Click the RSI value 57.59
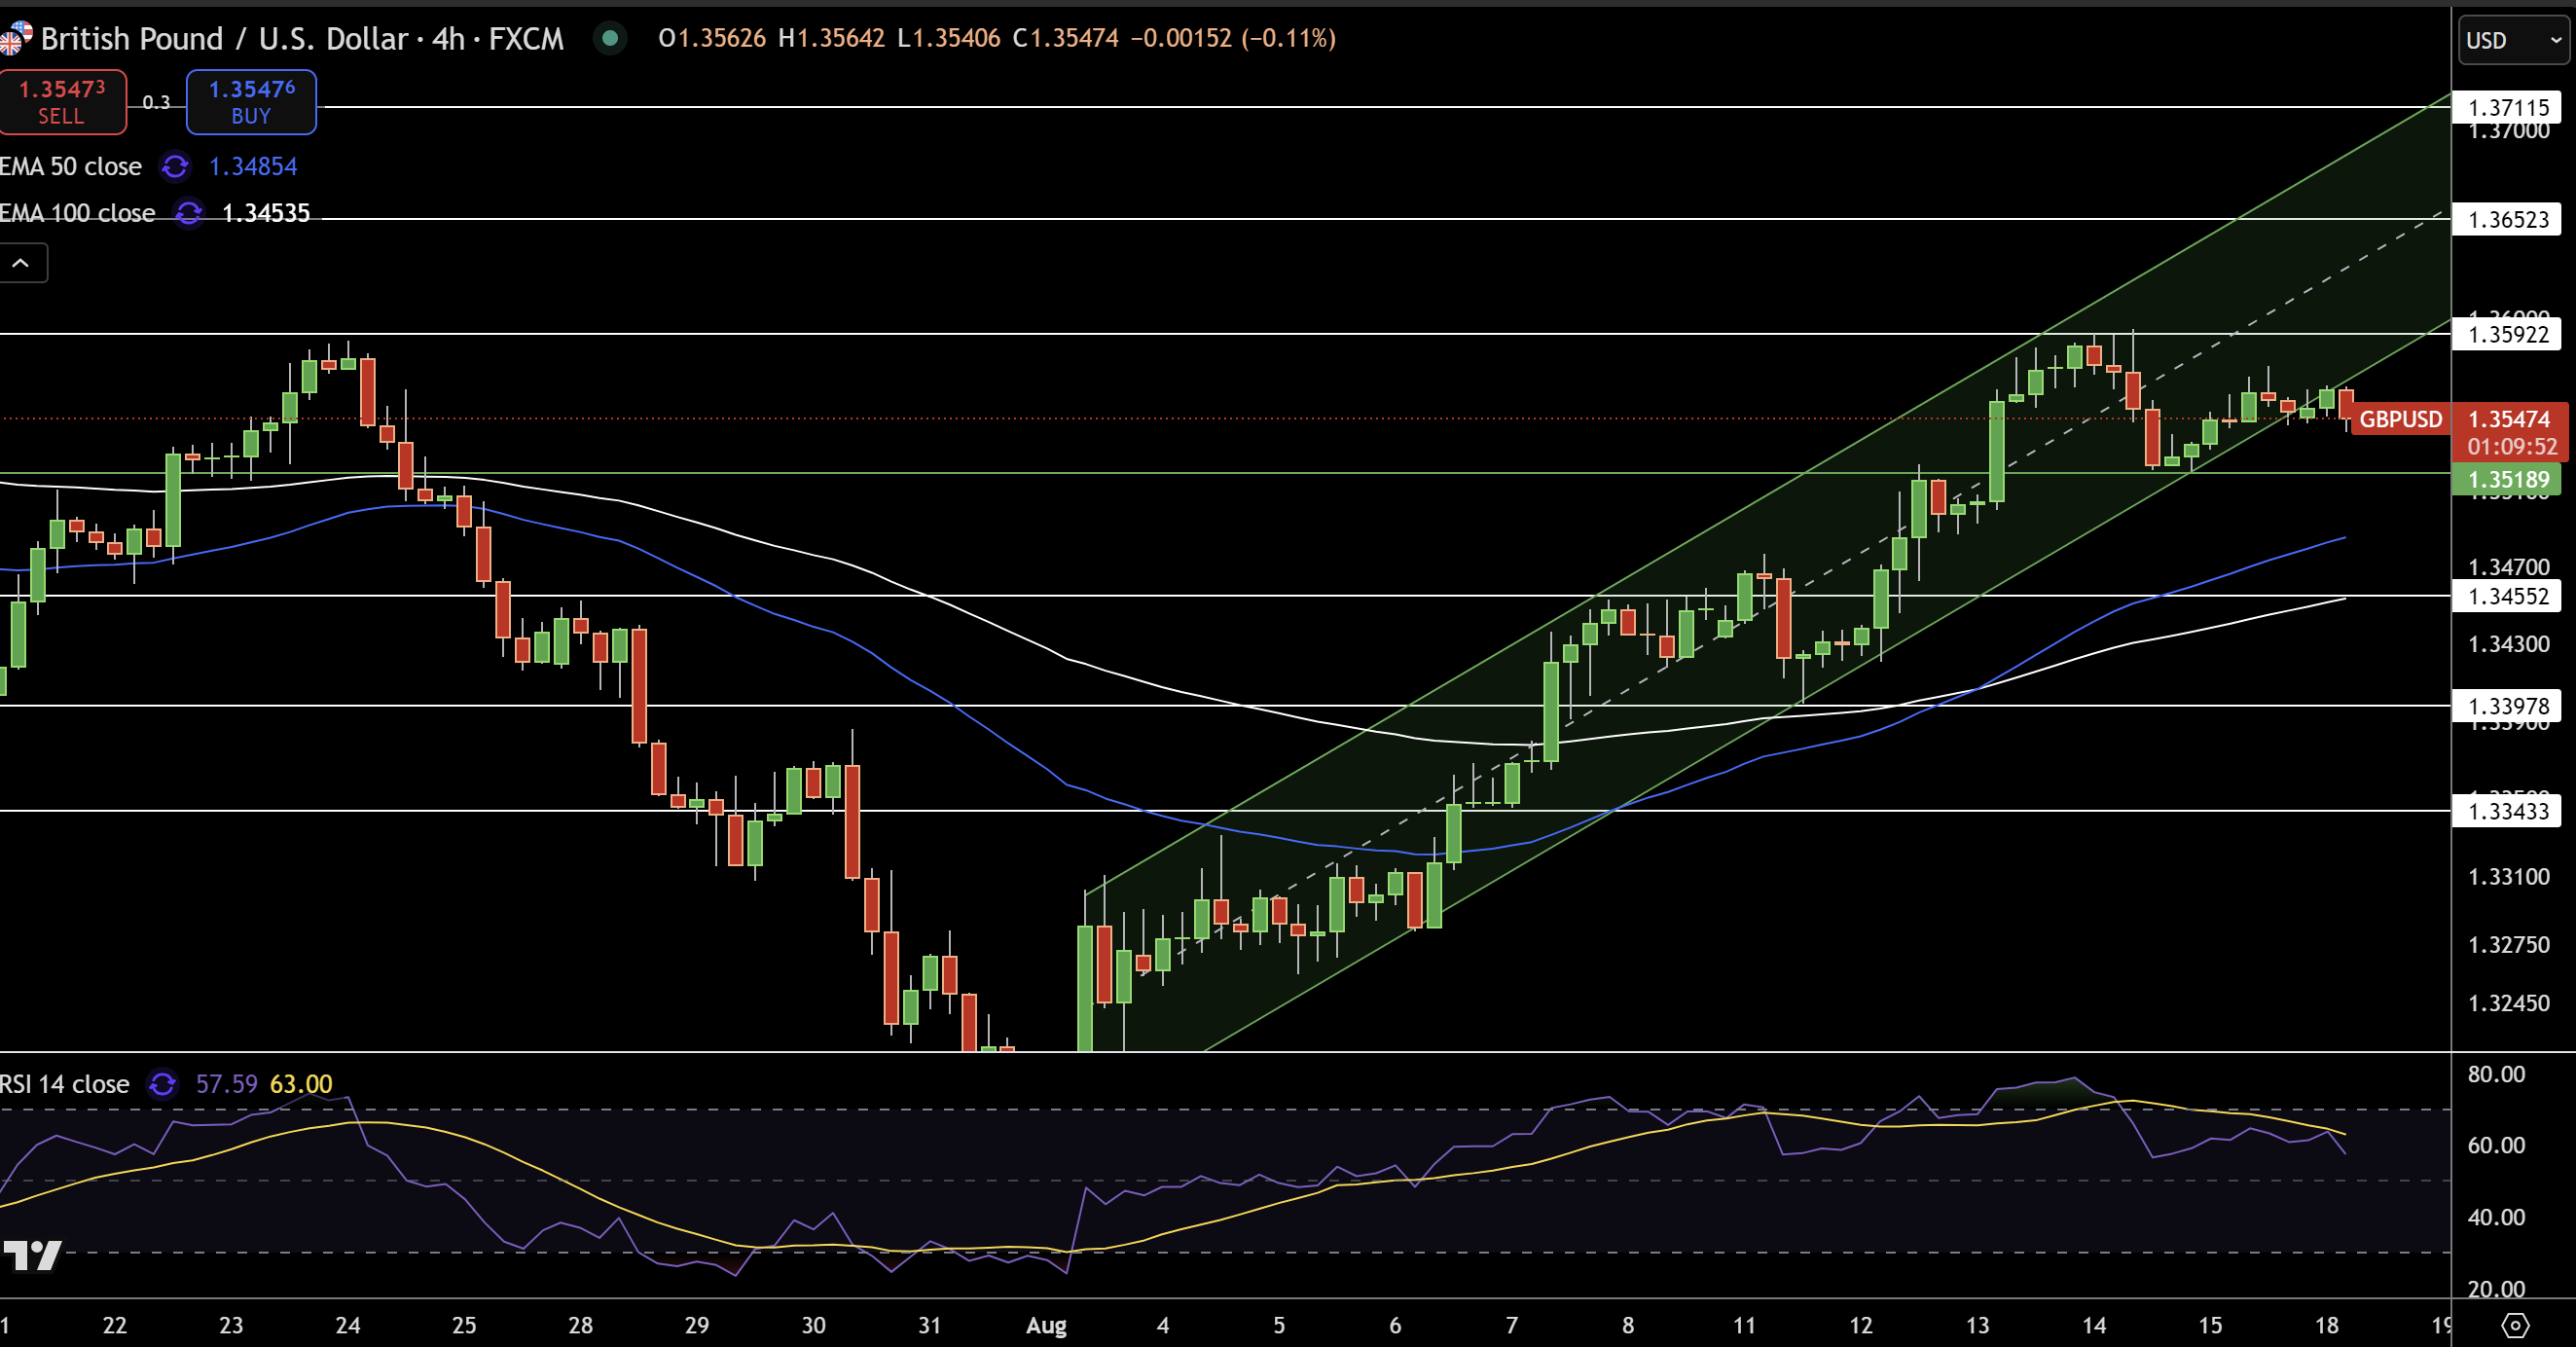Screen dimensions: 2576x1347 (227, 1084)
